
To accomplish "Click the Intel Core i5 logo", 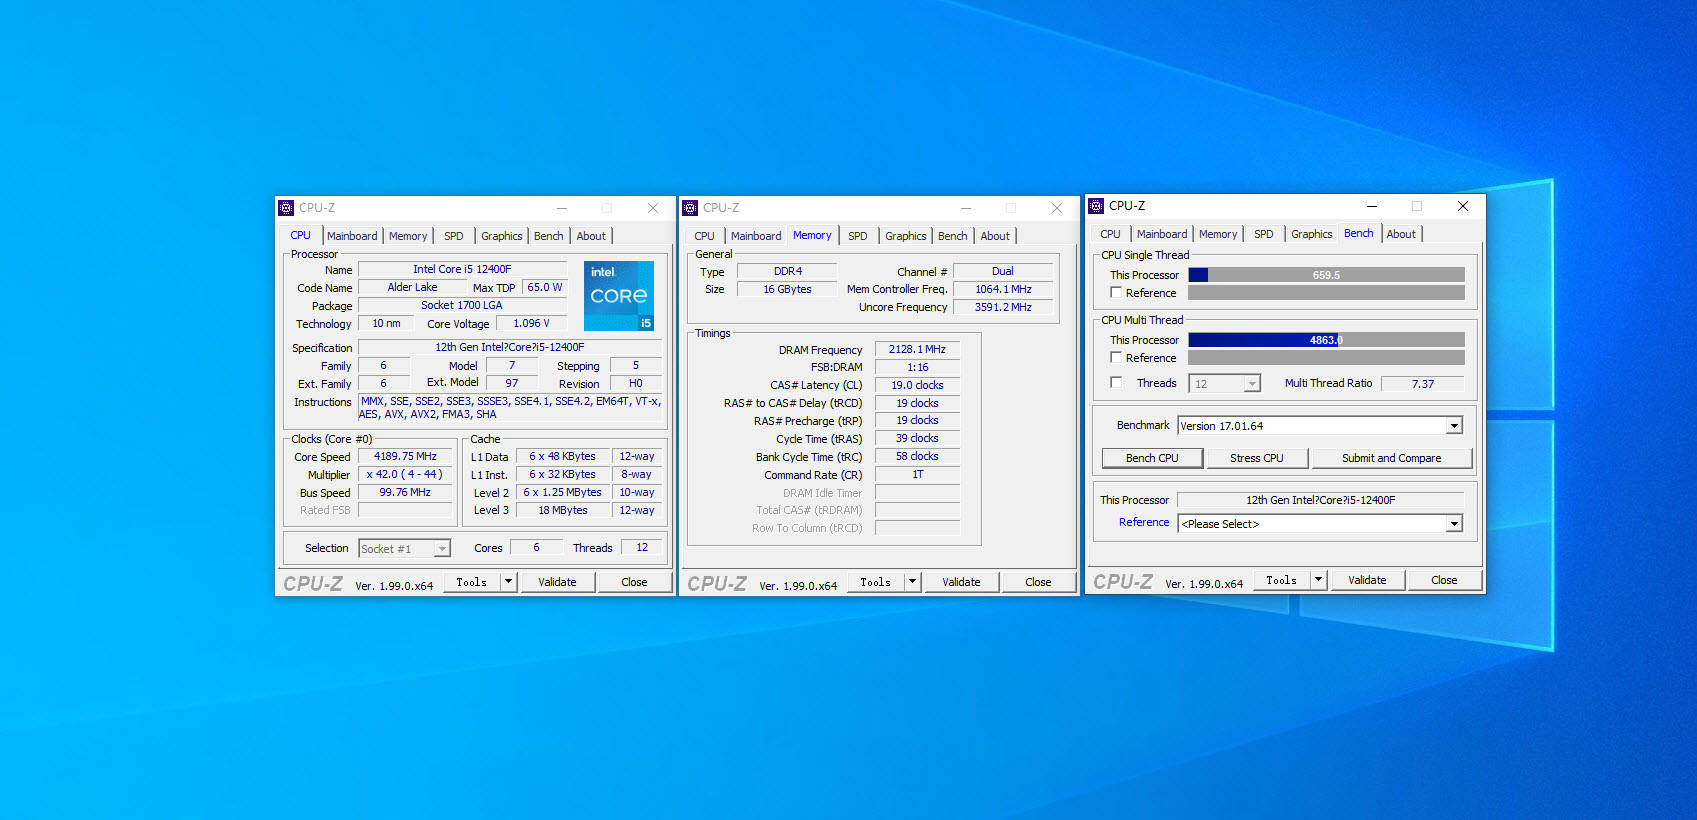I will (619, 296).
